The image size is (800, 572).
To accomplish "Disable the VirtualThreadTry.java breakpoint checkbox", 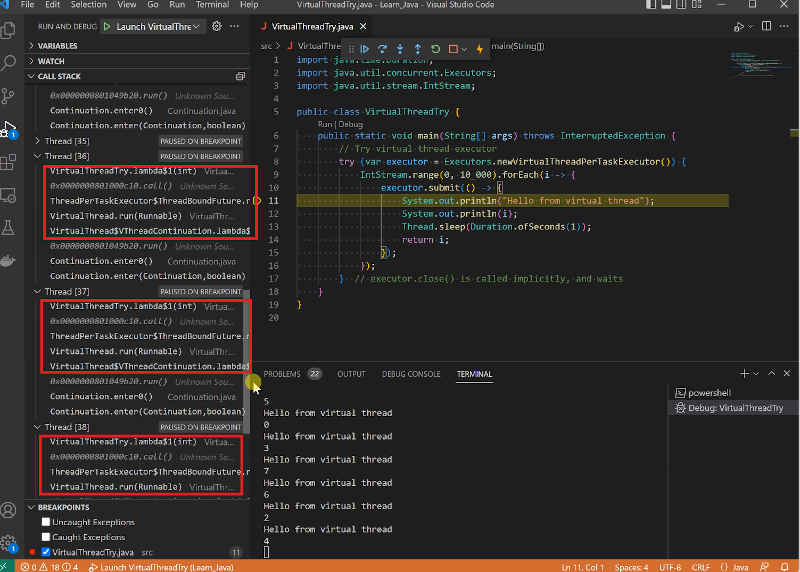I will click(46, 552).
